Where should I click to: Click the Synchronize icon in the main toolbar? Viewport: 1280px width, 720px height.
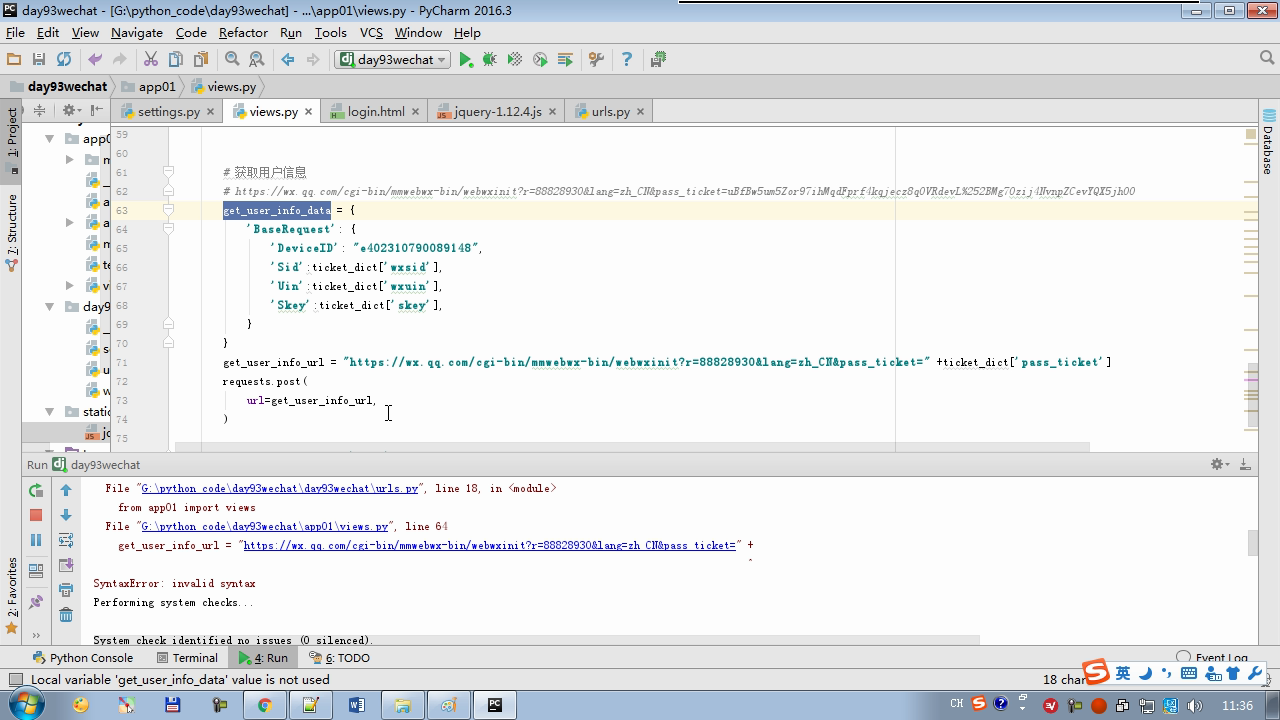pyautogui.click(x=64, y=60)
